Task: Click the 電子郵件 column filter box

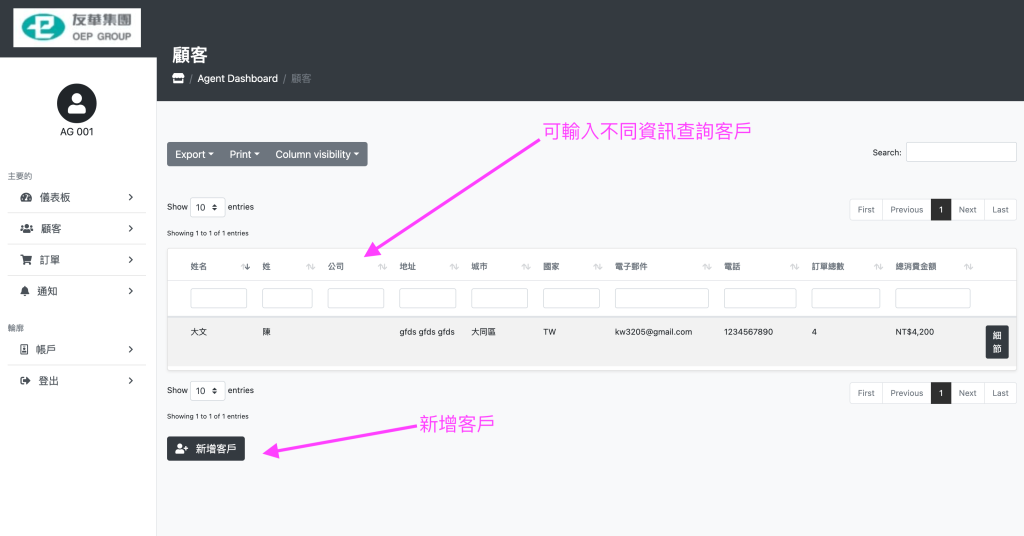Action: [661, 298]
